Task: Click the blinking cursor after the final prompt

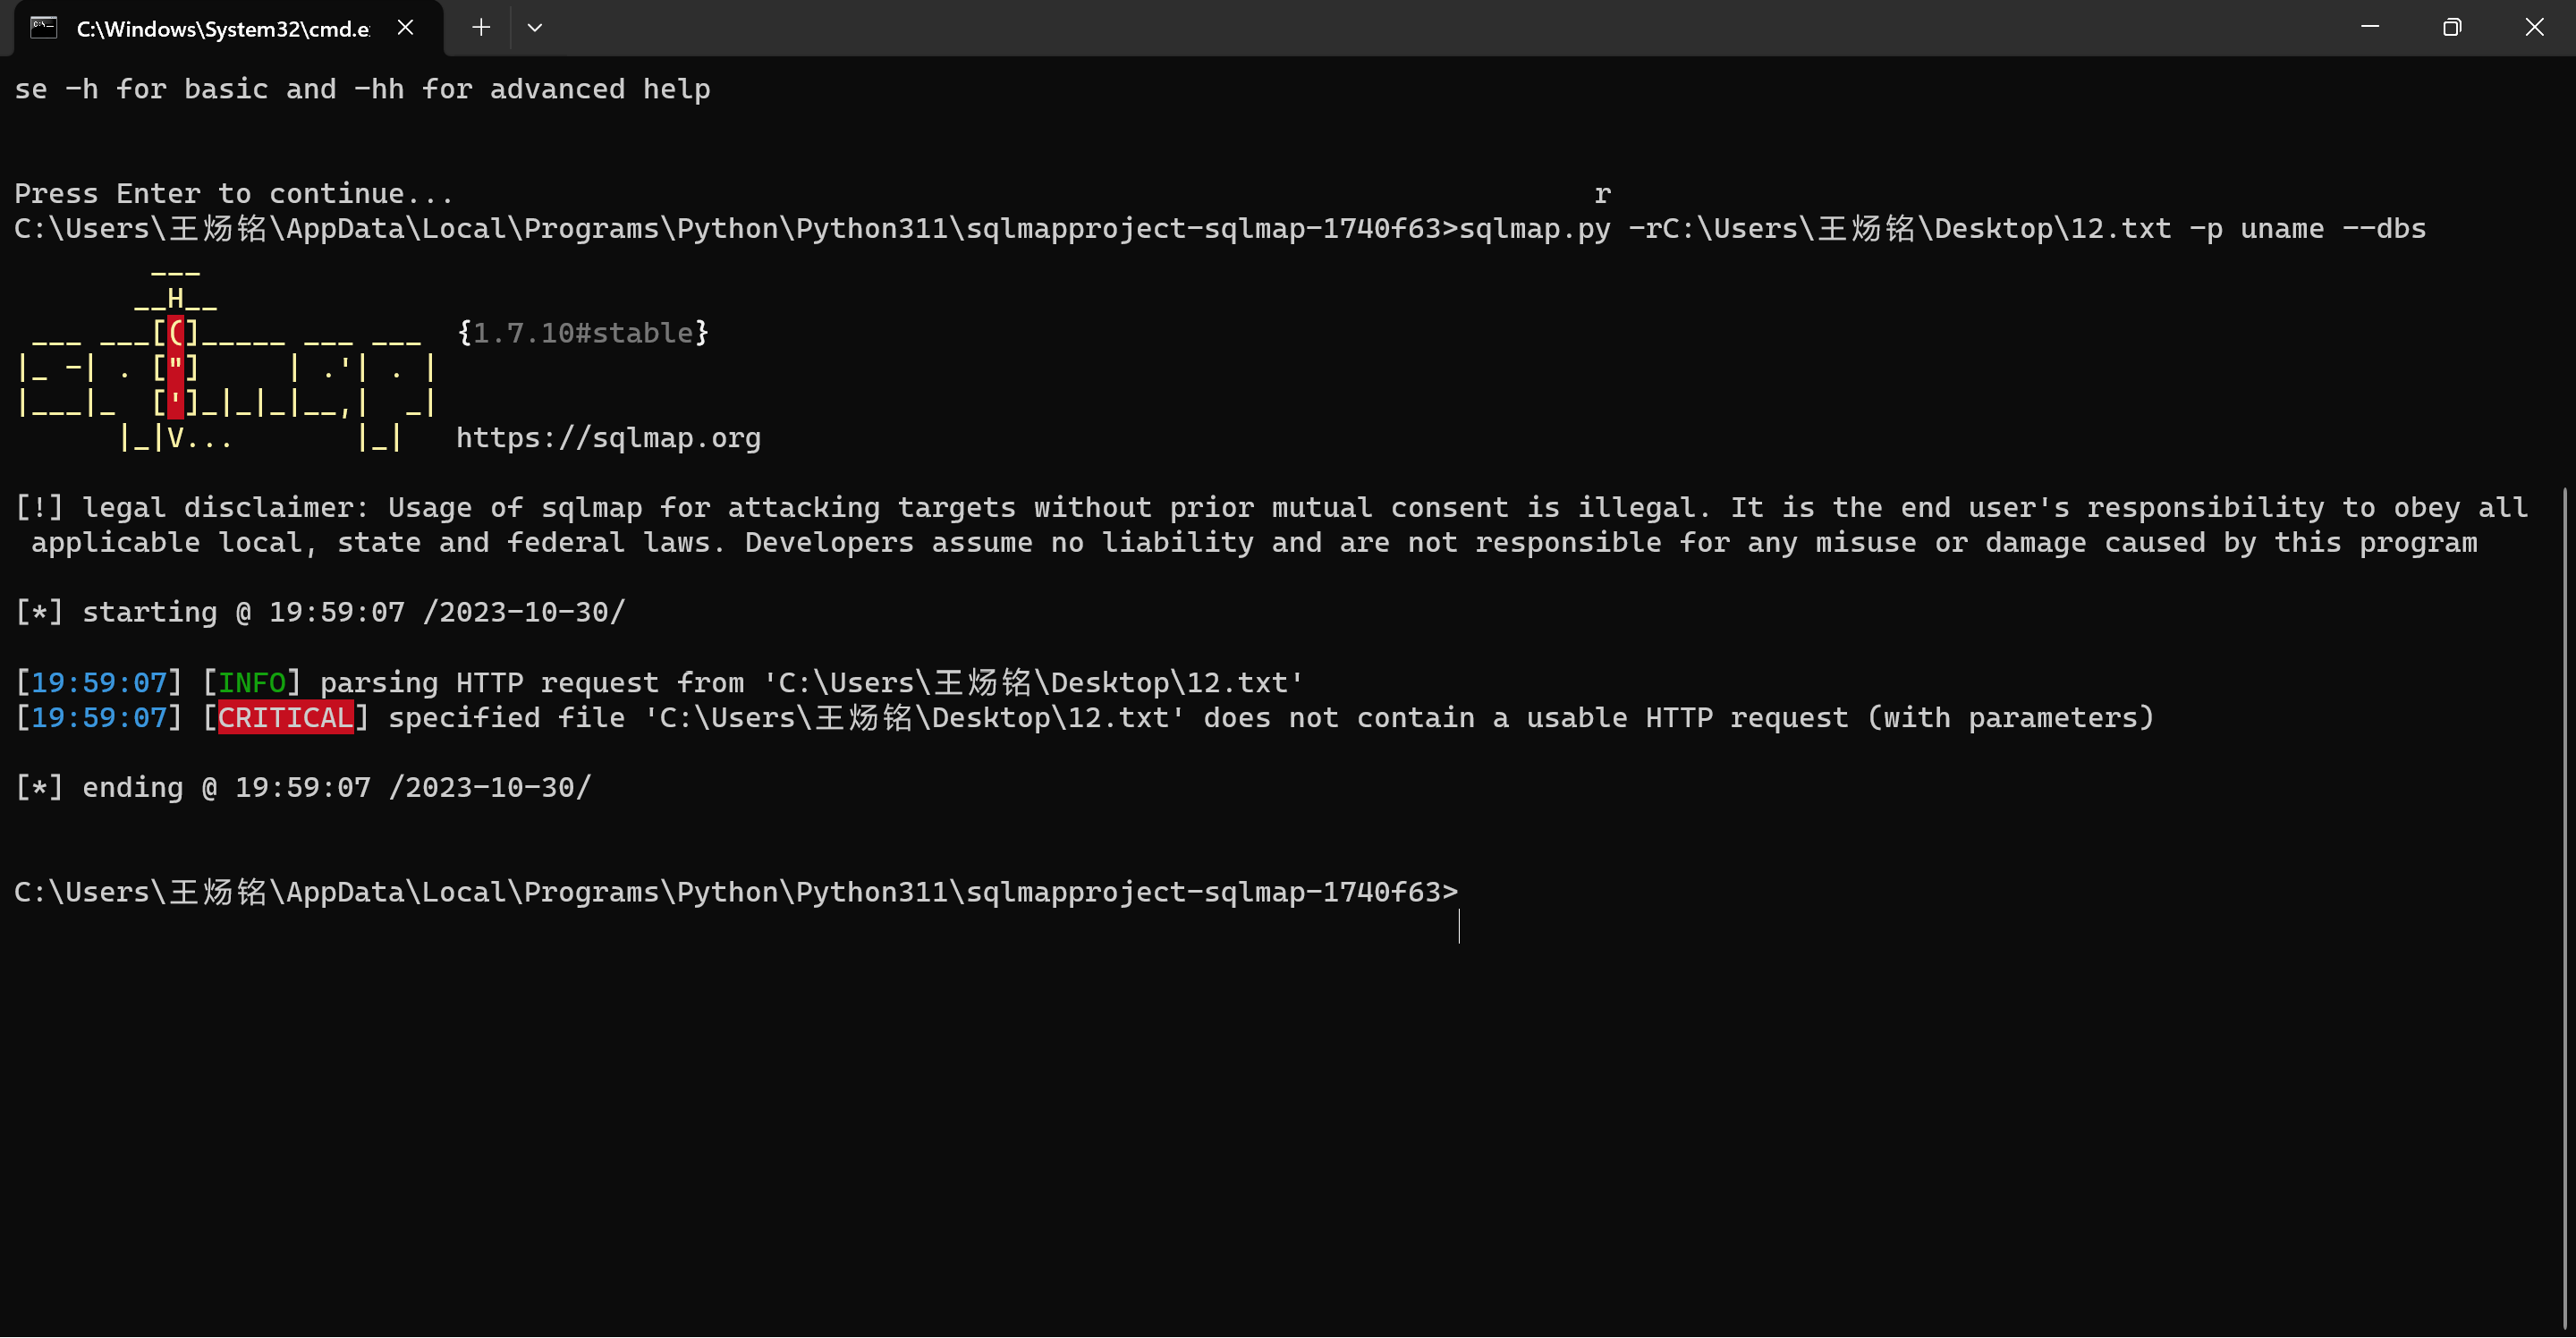Action: pyautogui.click(x=1460, y=925)
